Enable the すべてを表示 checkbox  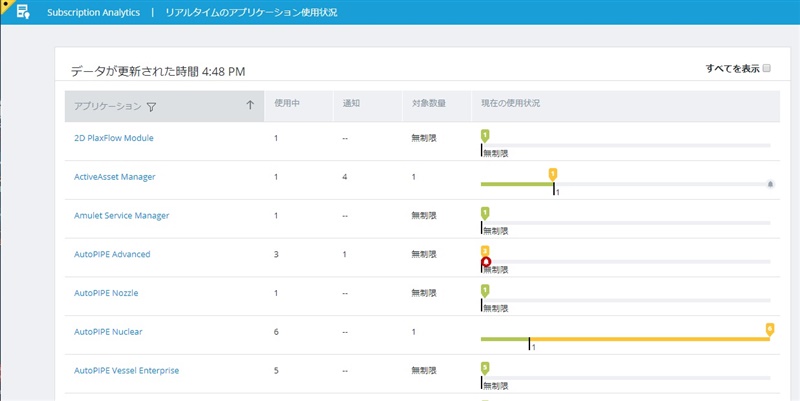767,69
